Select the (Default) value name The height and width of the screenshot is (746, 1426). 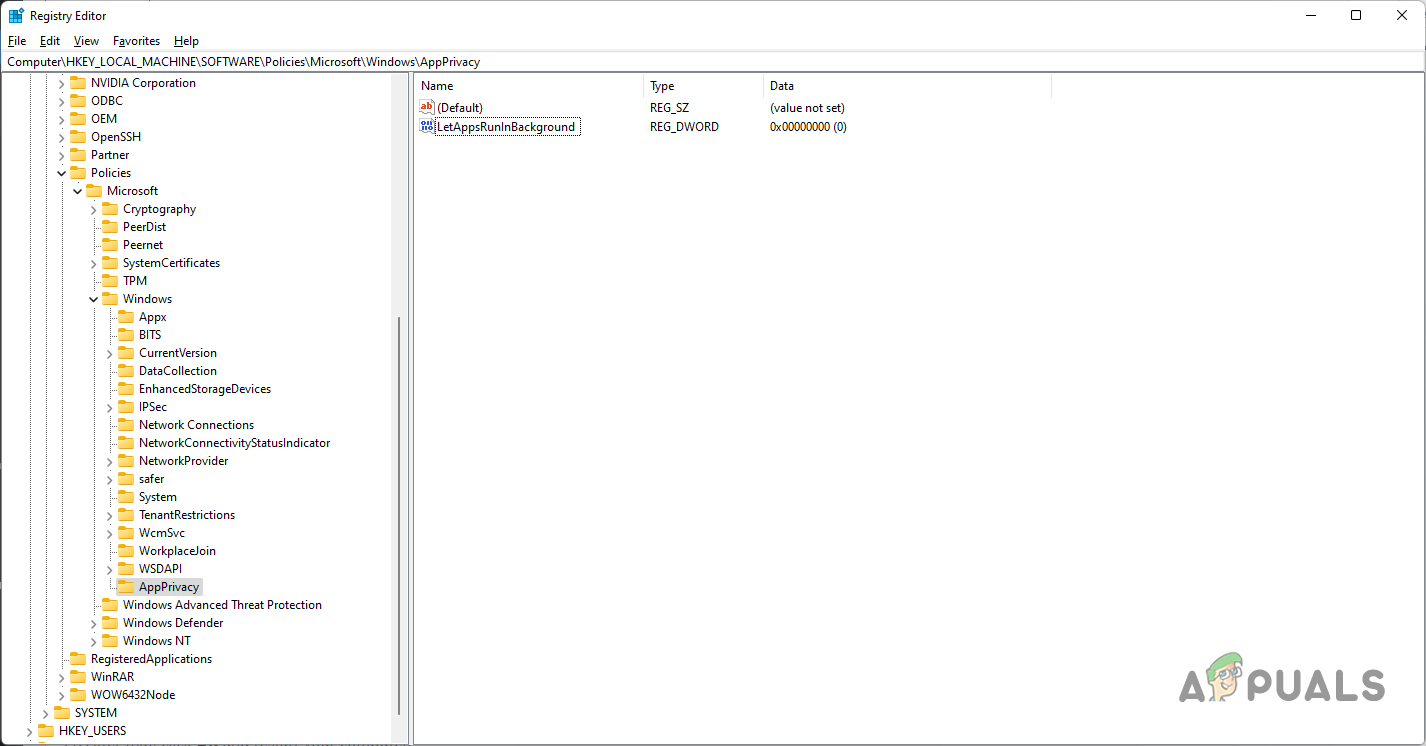pyautogui.click(x=460, y=107)
